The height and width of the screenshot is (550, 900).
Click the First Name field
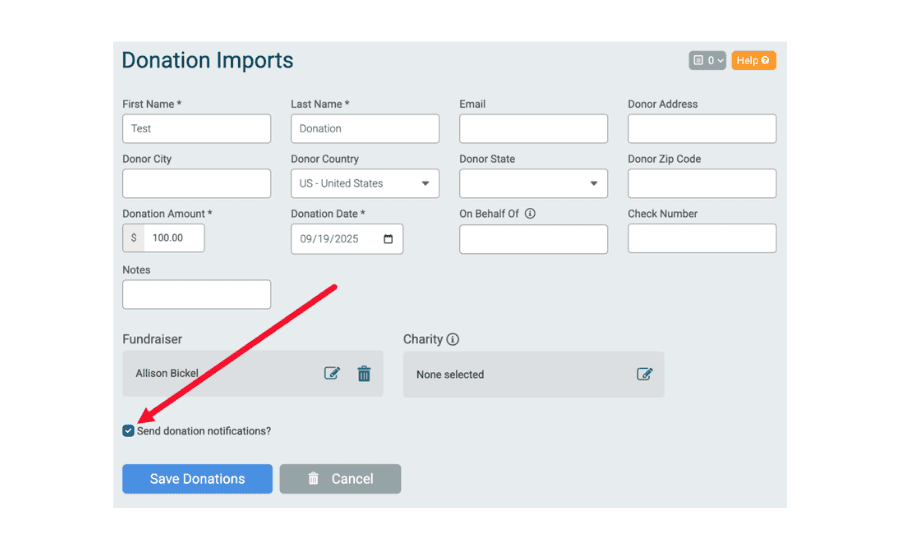click(196, 129)
